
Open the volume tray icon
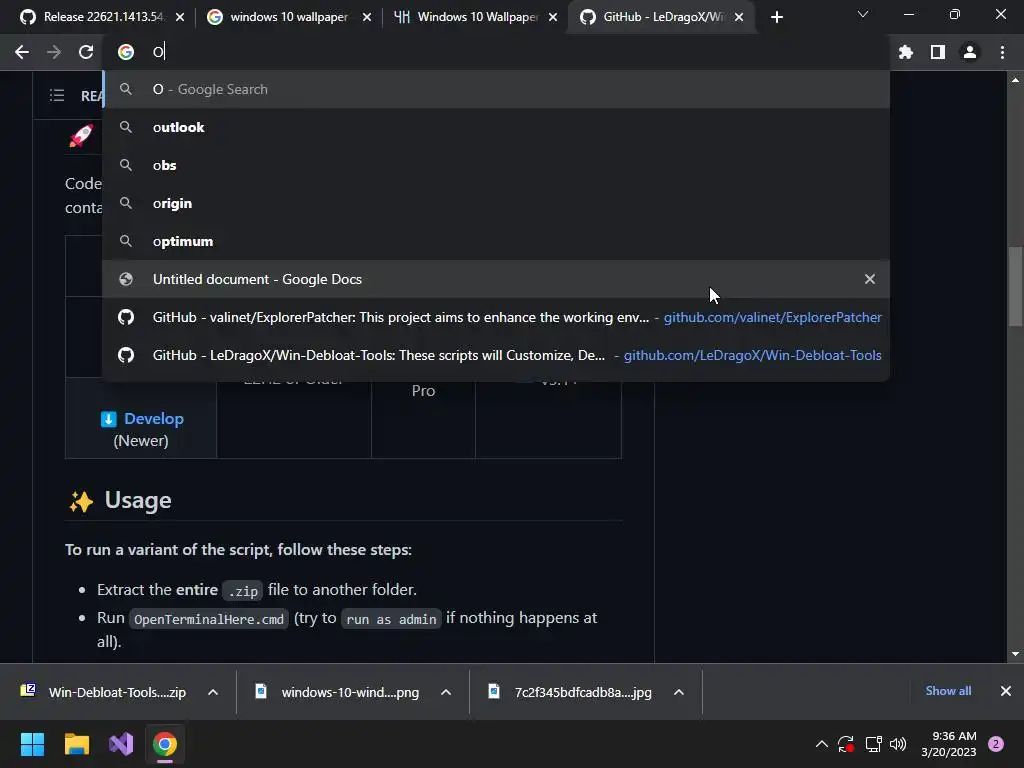click(x=898, y=744)
